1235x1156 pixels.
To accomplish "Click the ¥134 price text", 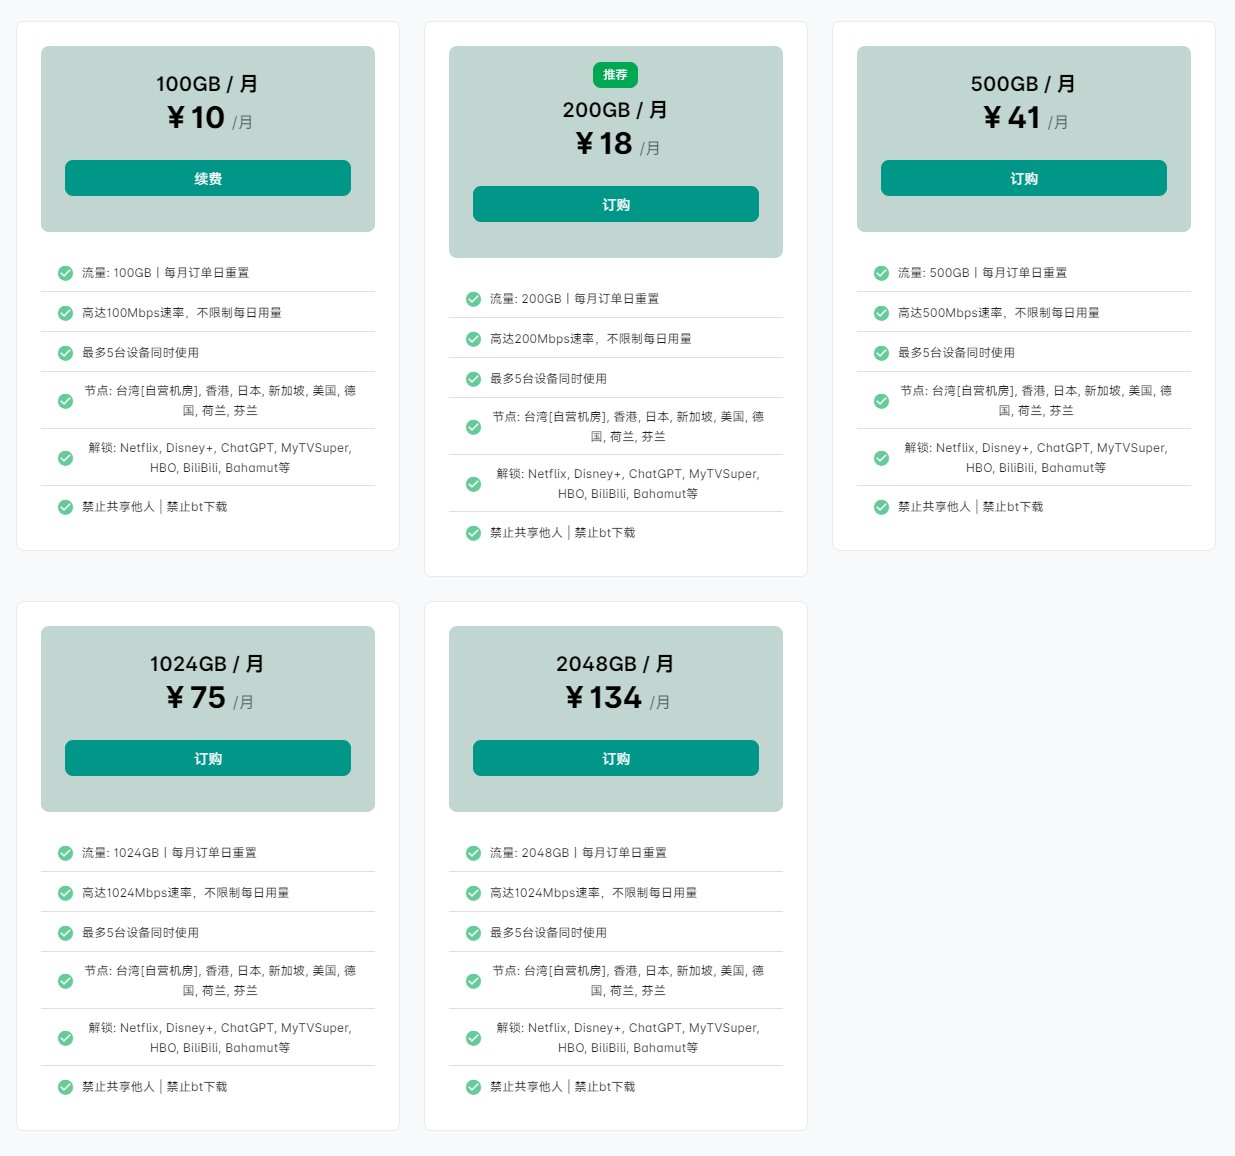I will tap(604, 698).
